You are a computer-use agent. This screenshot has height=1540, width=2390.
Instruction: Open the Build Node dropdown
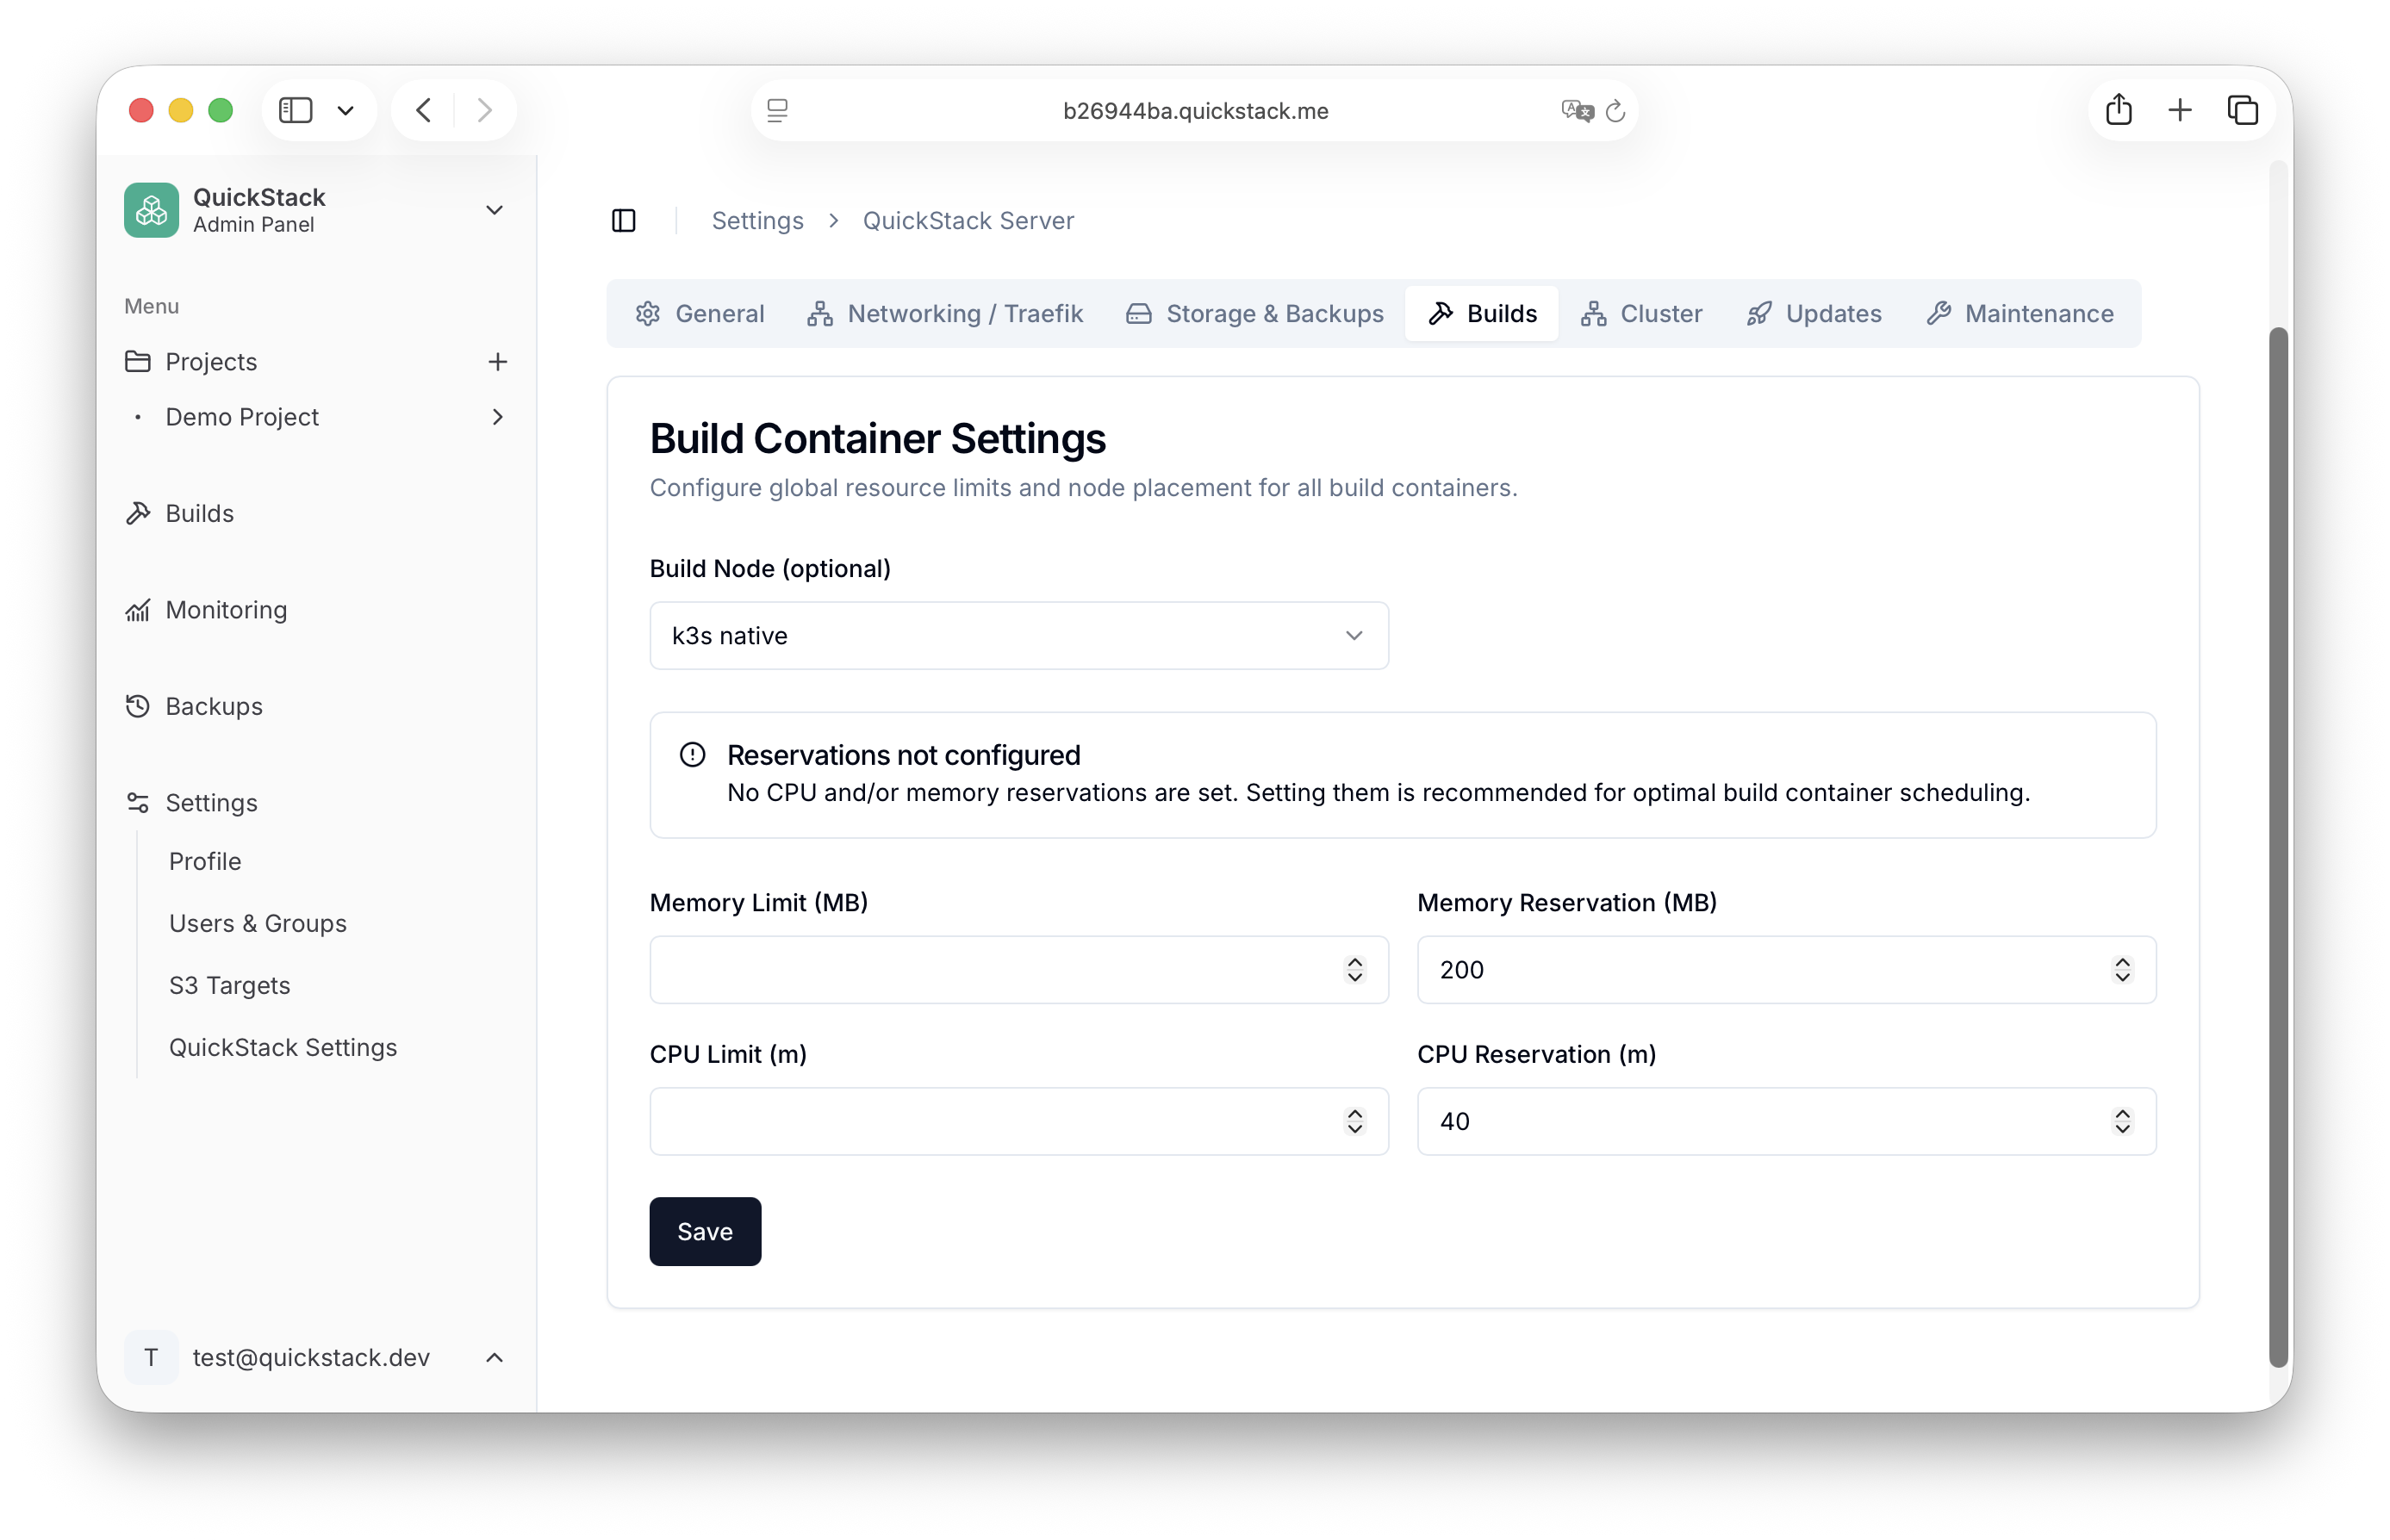point(1018,636)
